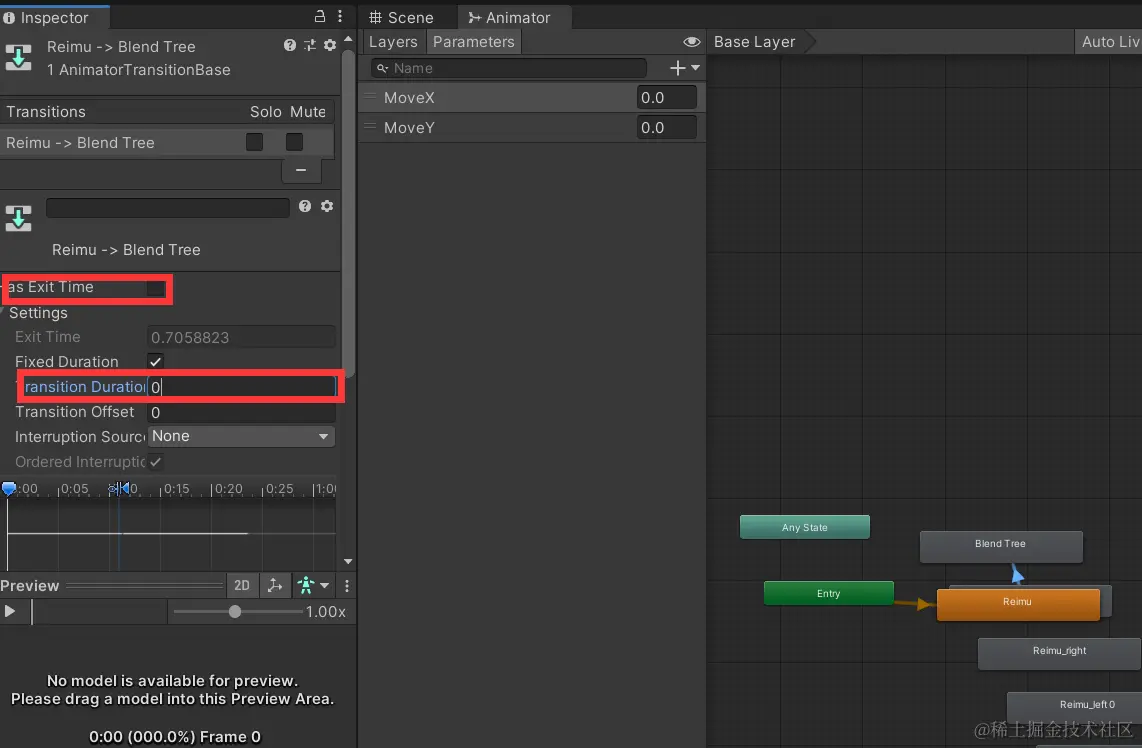Open the add parameter plus dropdown

tap(685, 68)
